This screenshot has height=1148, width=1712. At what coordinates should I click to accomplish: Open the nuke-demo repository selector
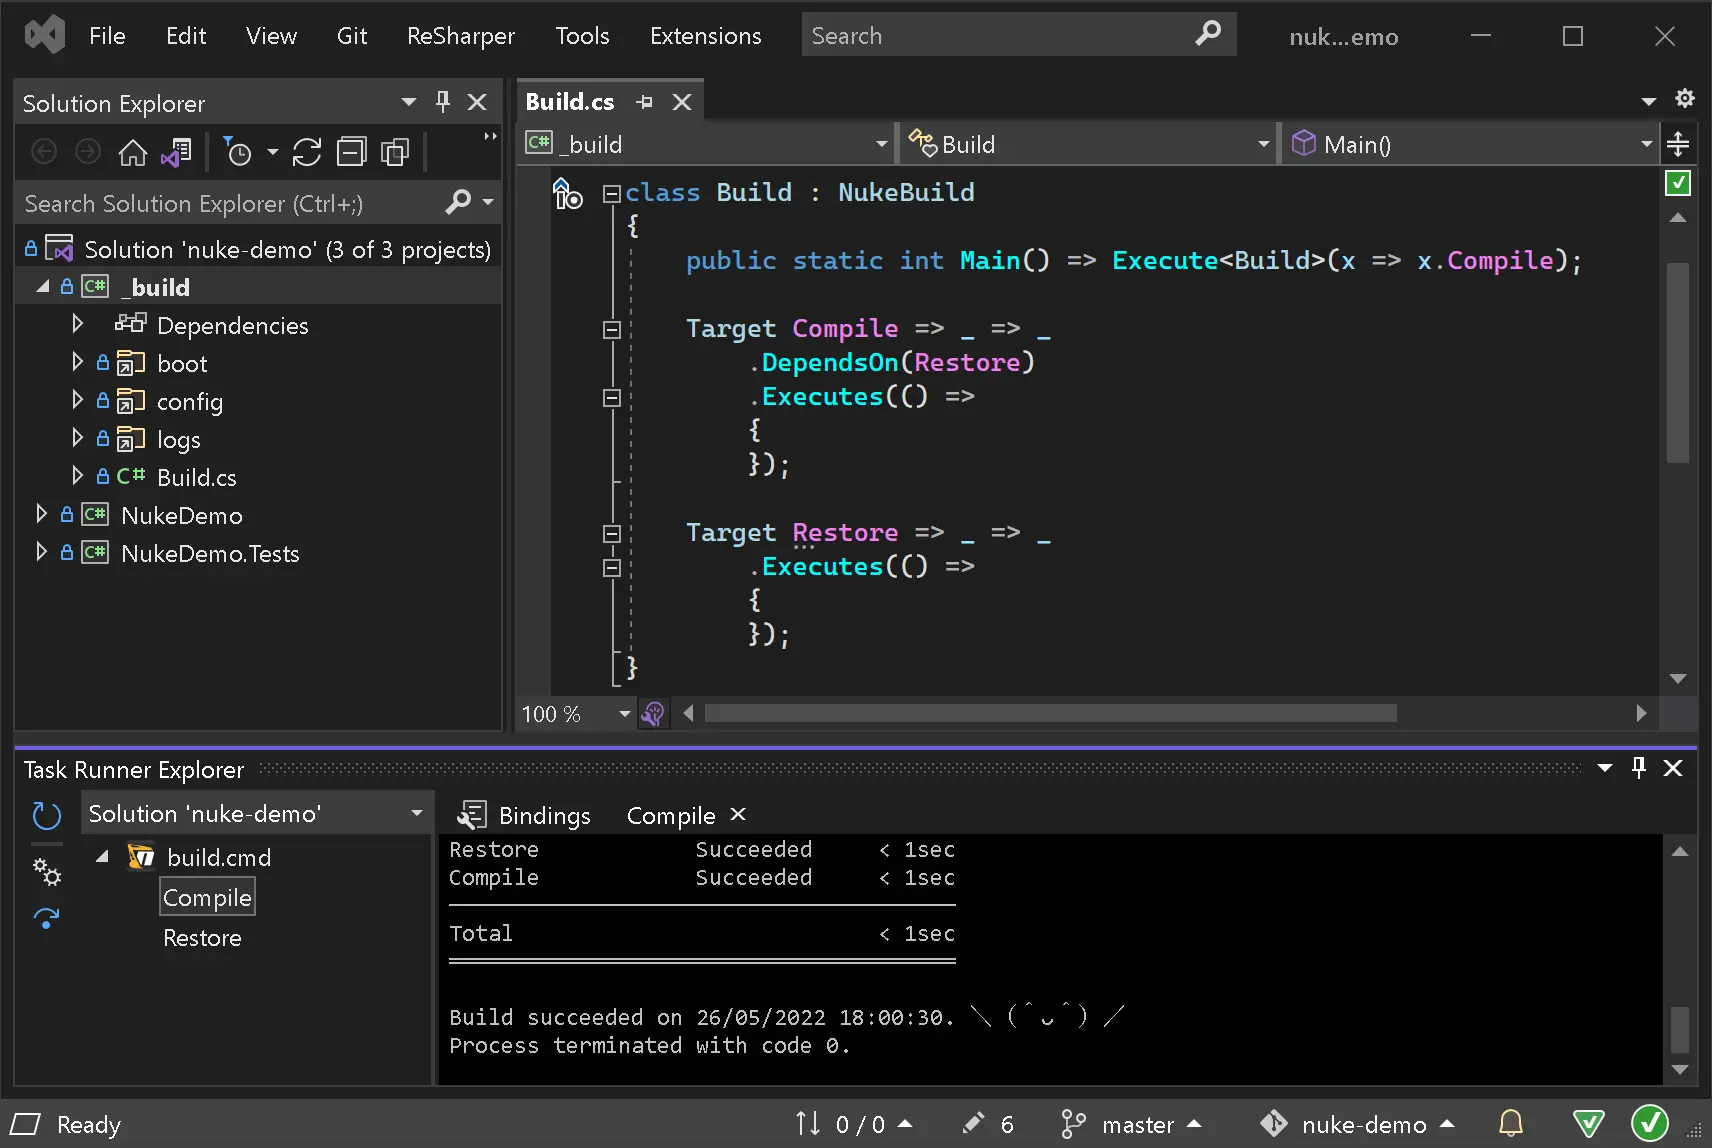click(x=1357, y=1124)
